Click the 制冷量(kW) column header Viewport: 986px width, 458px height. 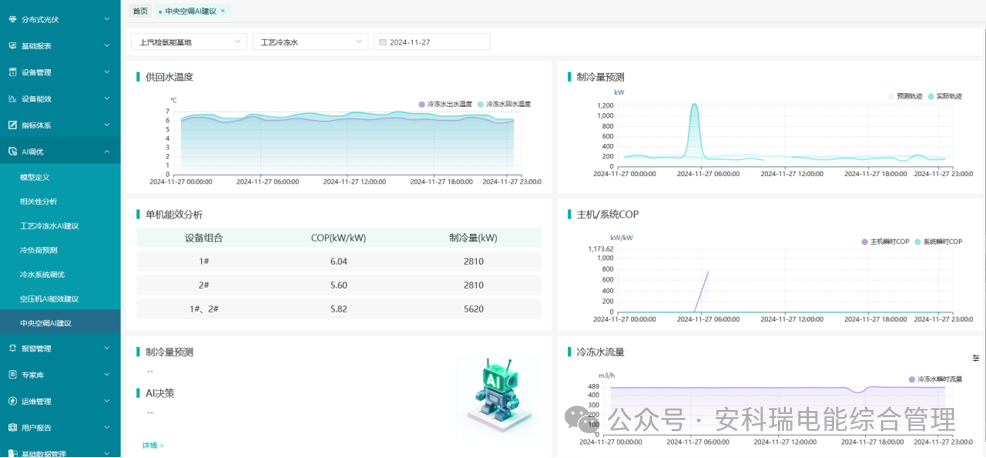[473, 238]
